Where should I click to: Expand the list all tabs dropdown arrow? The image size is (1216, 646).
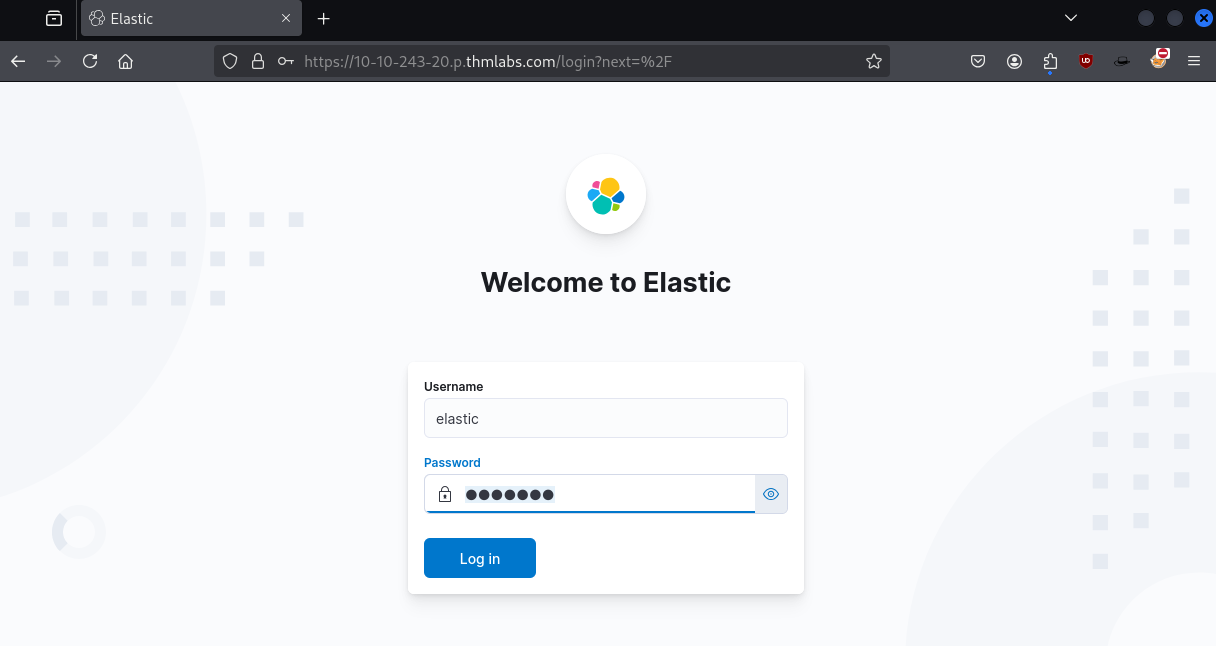(x=1071, y=18)
